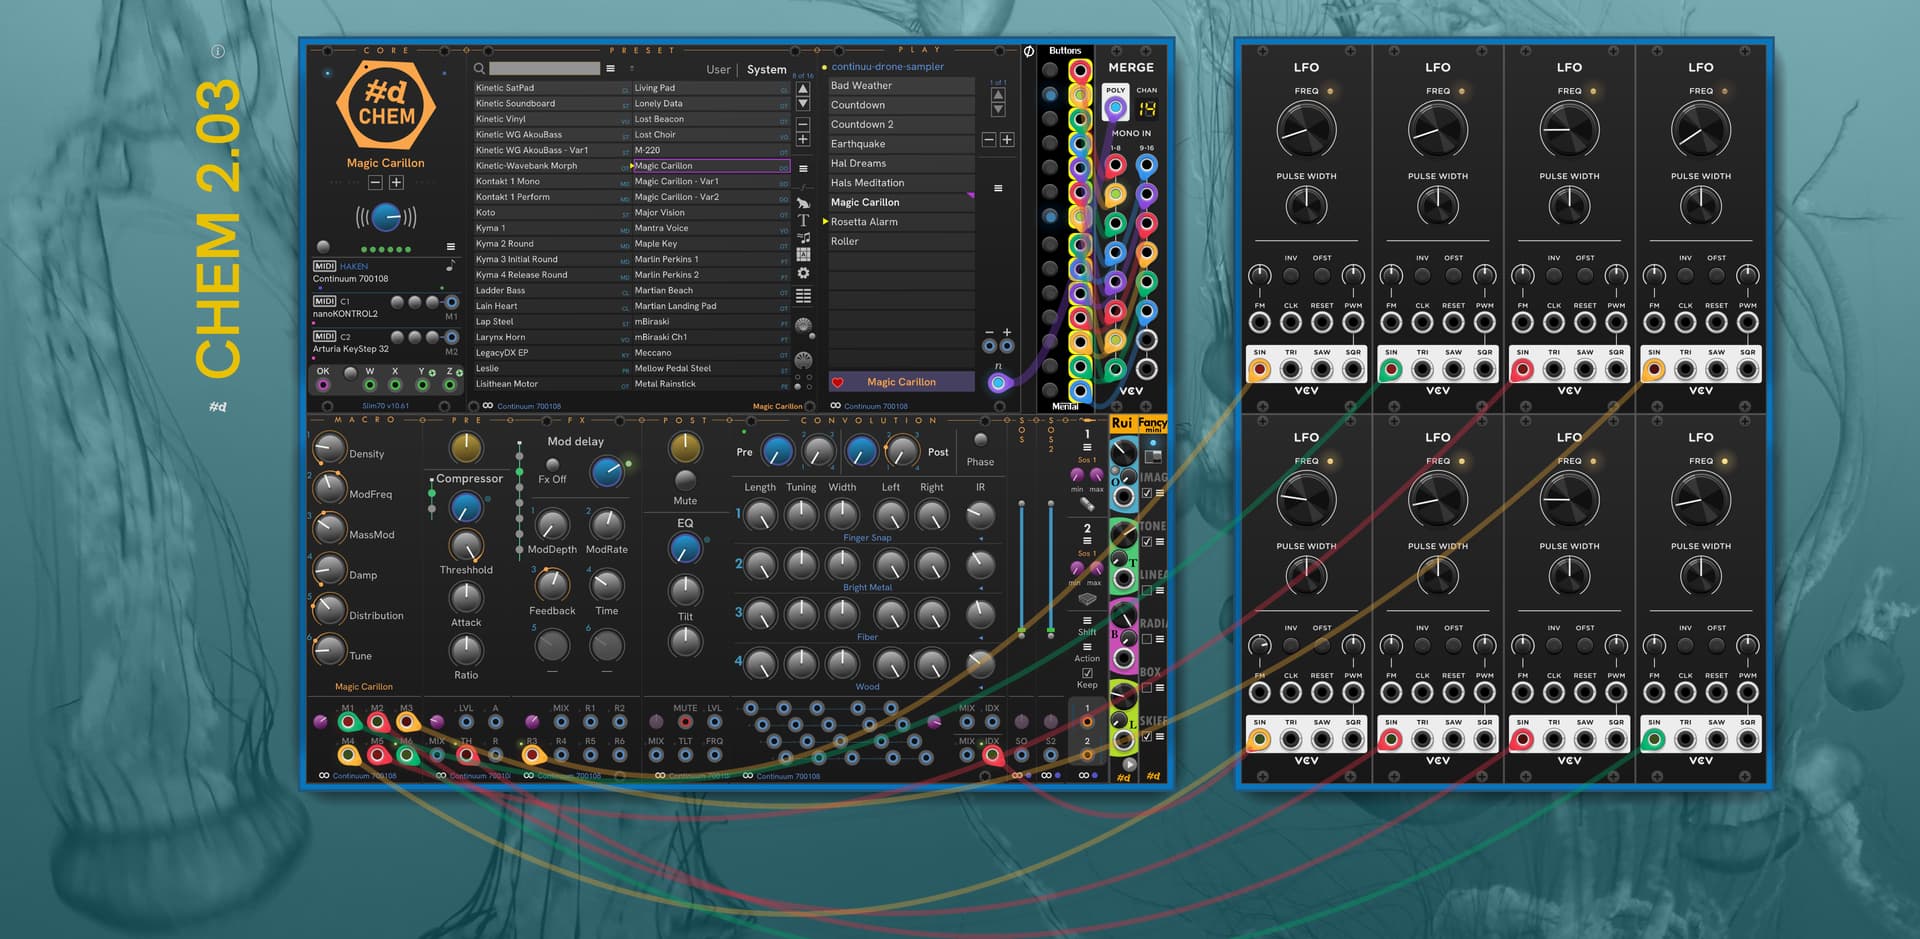Click the down arrow in the Play panel
1920x939 pixels.
[998, 109]
